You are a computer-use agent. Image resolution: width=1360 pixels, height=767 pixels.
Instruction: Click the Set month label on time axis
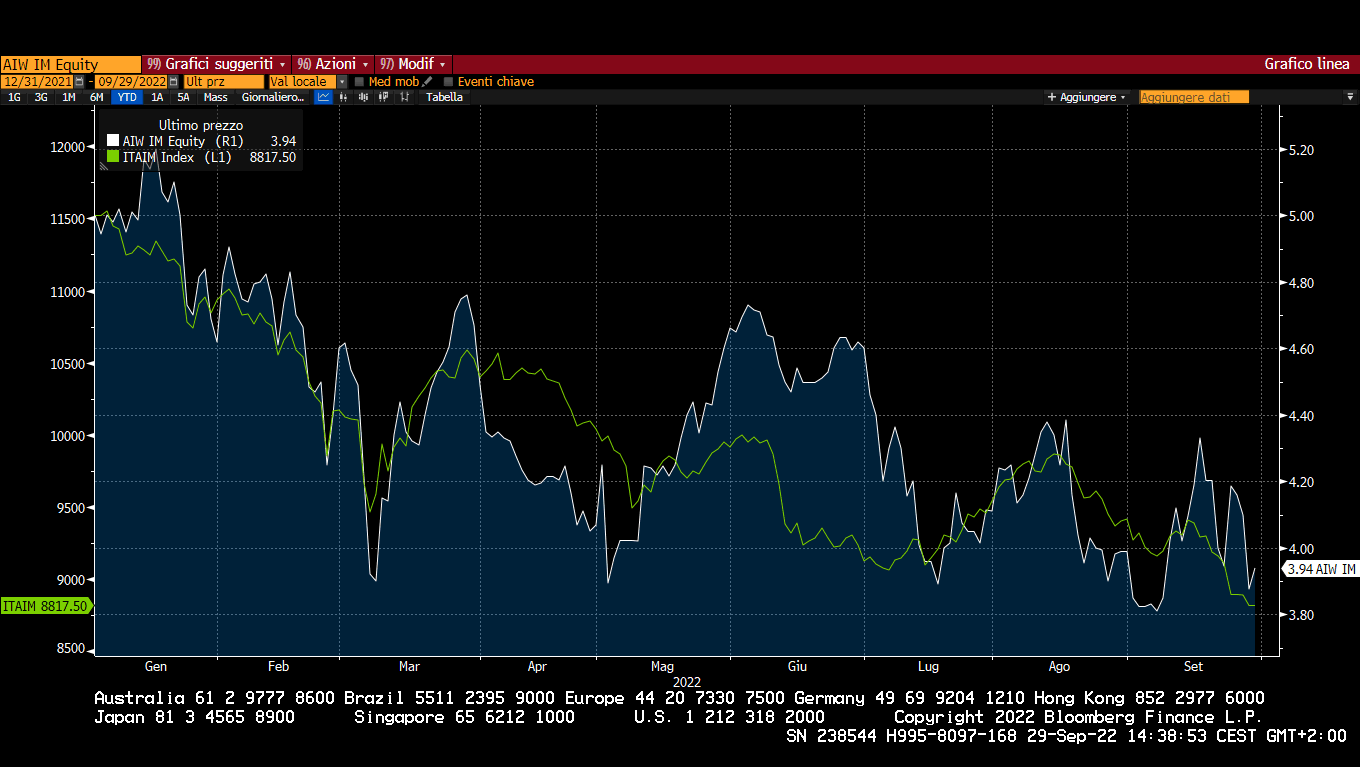pyautogui.click(x=1193, y=666)
